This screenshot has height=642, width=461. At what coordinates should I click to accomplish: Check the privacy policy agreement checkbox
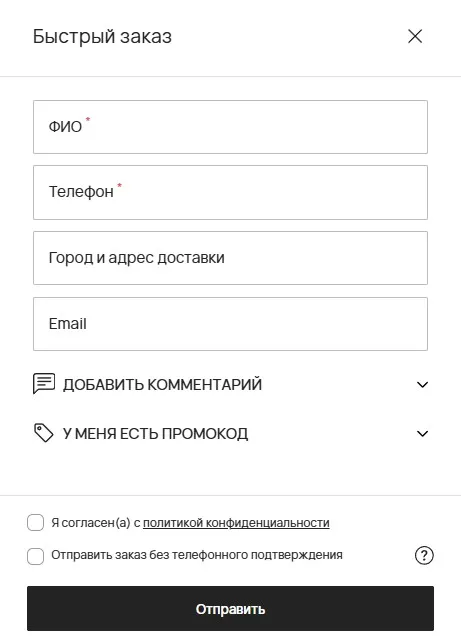point(36,523)
